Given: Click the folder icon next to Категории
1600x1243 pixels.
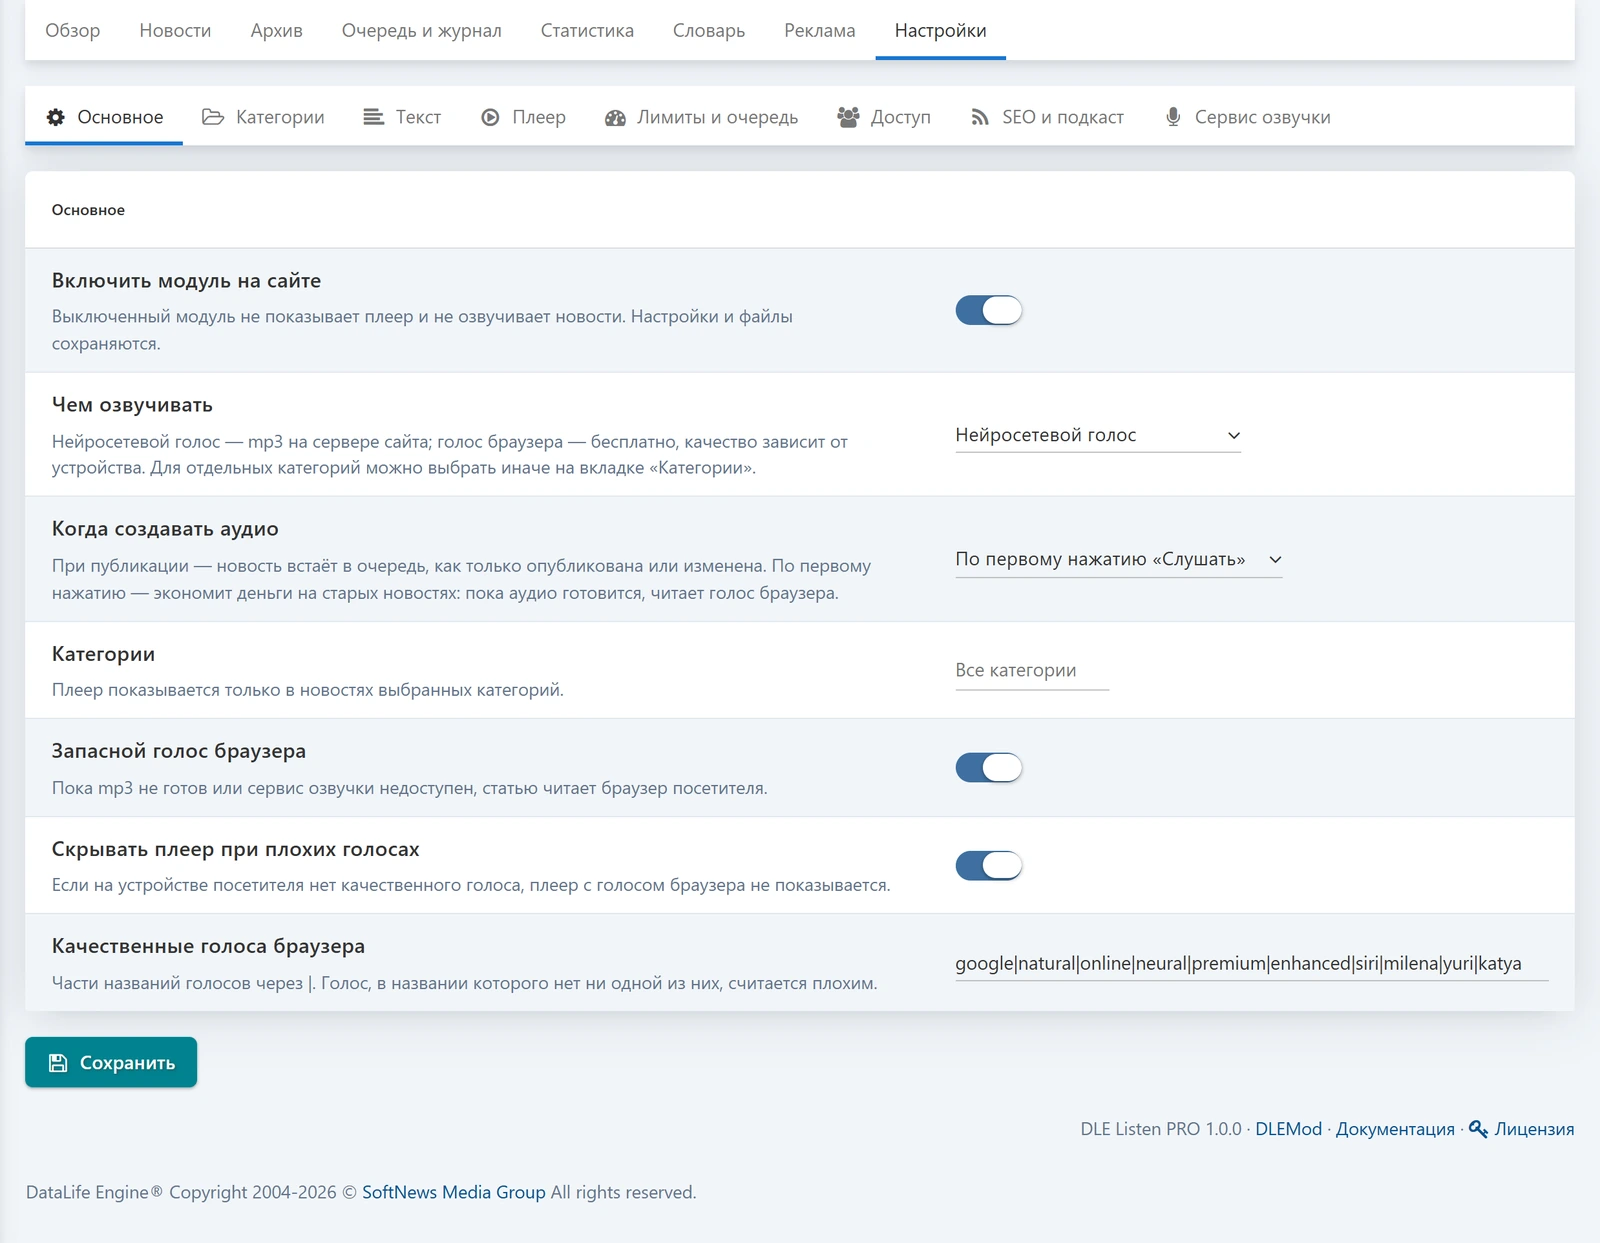Looking at the screenshot, I should (x=213, y=117).
